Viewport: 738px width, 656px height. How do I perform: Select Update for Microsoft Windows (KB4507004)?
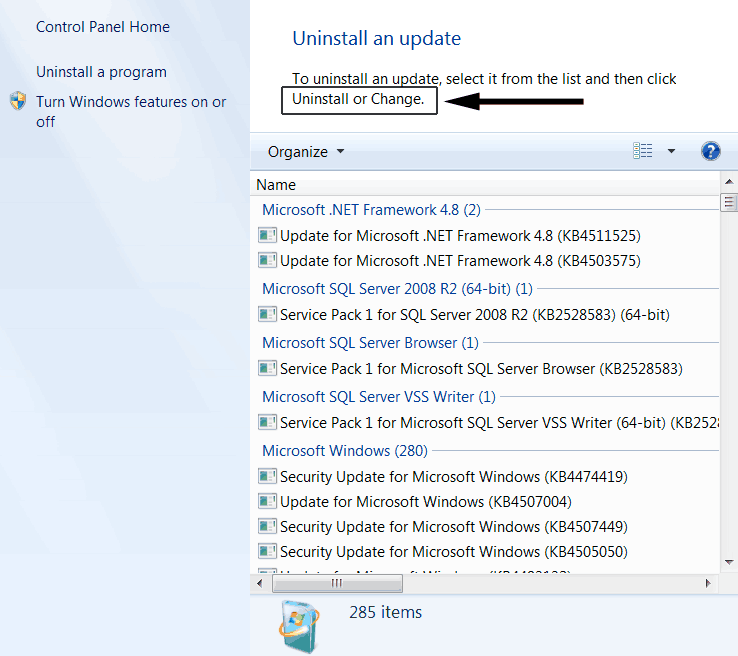425,502
